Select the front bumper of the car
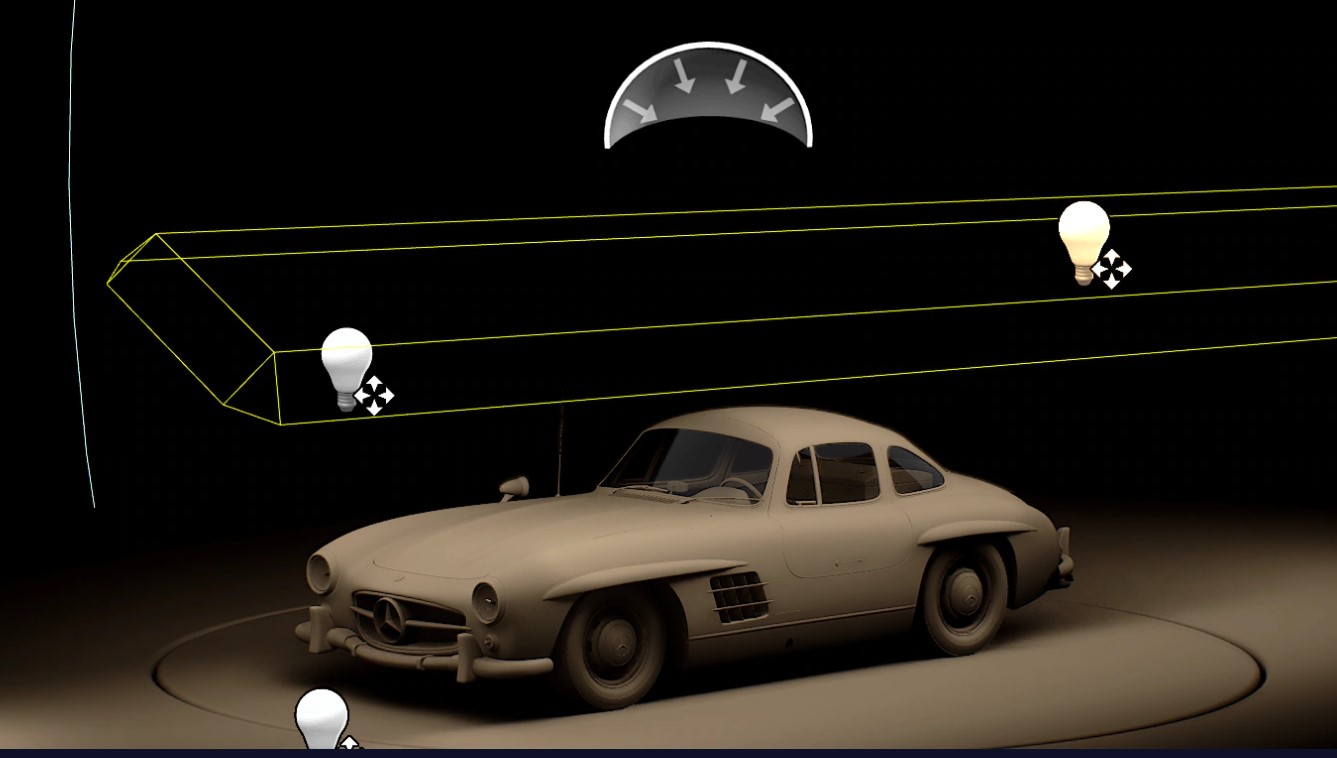 coord(420,650)
